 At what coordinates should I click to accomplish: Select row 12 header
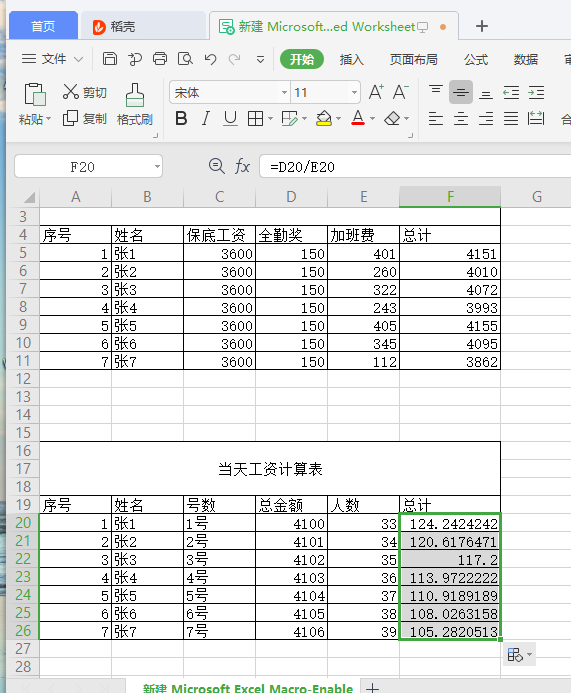click(23, 379)
